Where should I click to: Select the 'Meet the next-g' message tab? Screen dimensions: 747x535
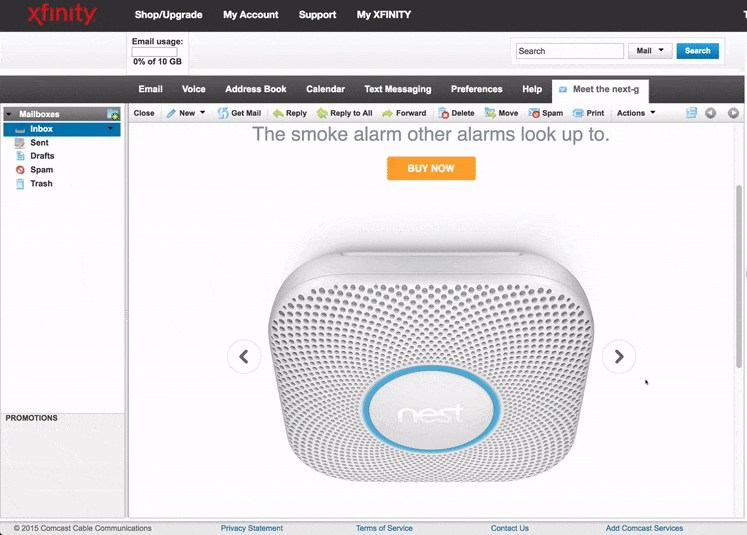tap(600, 90)
